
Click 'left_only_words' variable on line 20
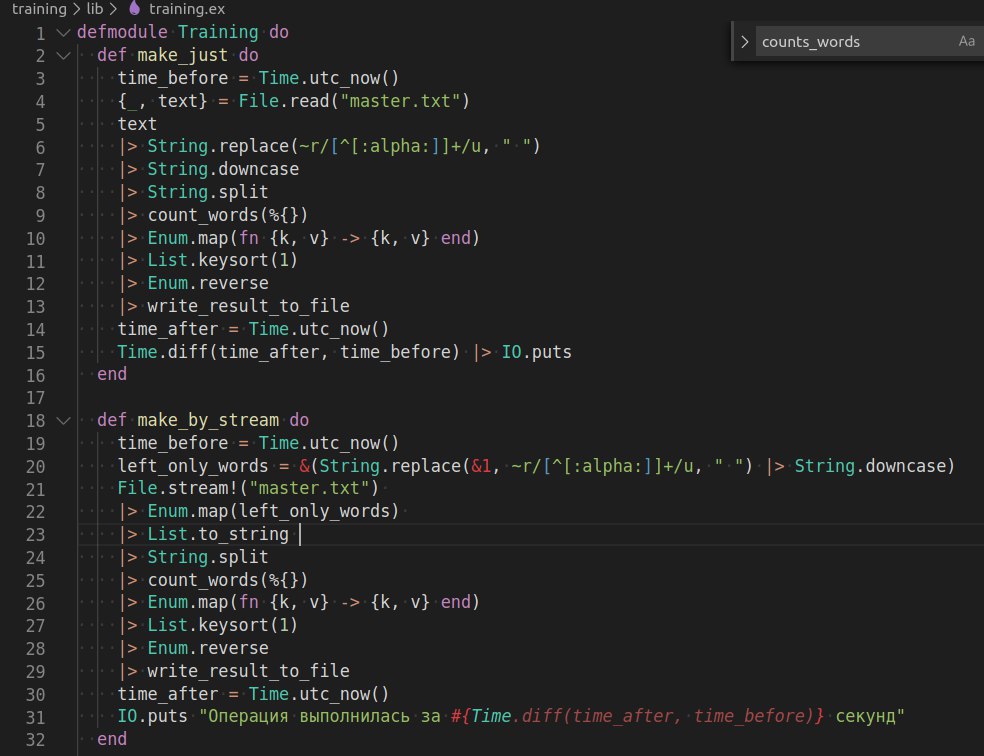pos(193,466)
